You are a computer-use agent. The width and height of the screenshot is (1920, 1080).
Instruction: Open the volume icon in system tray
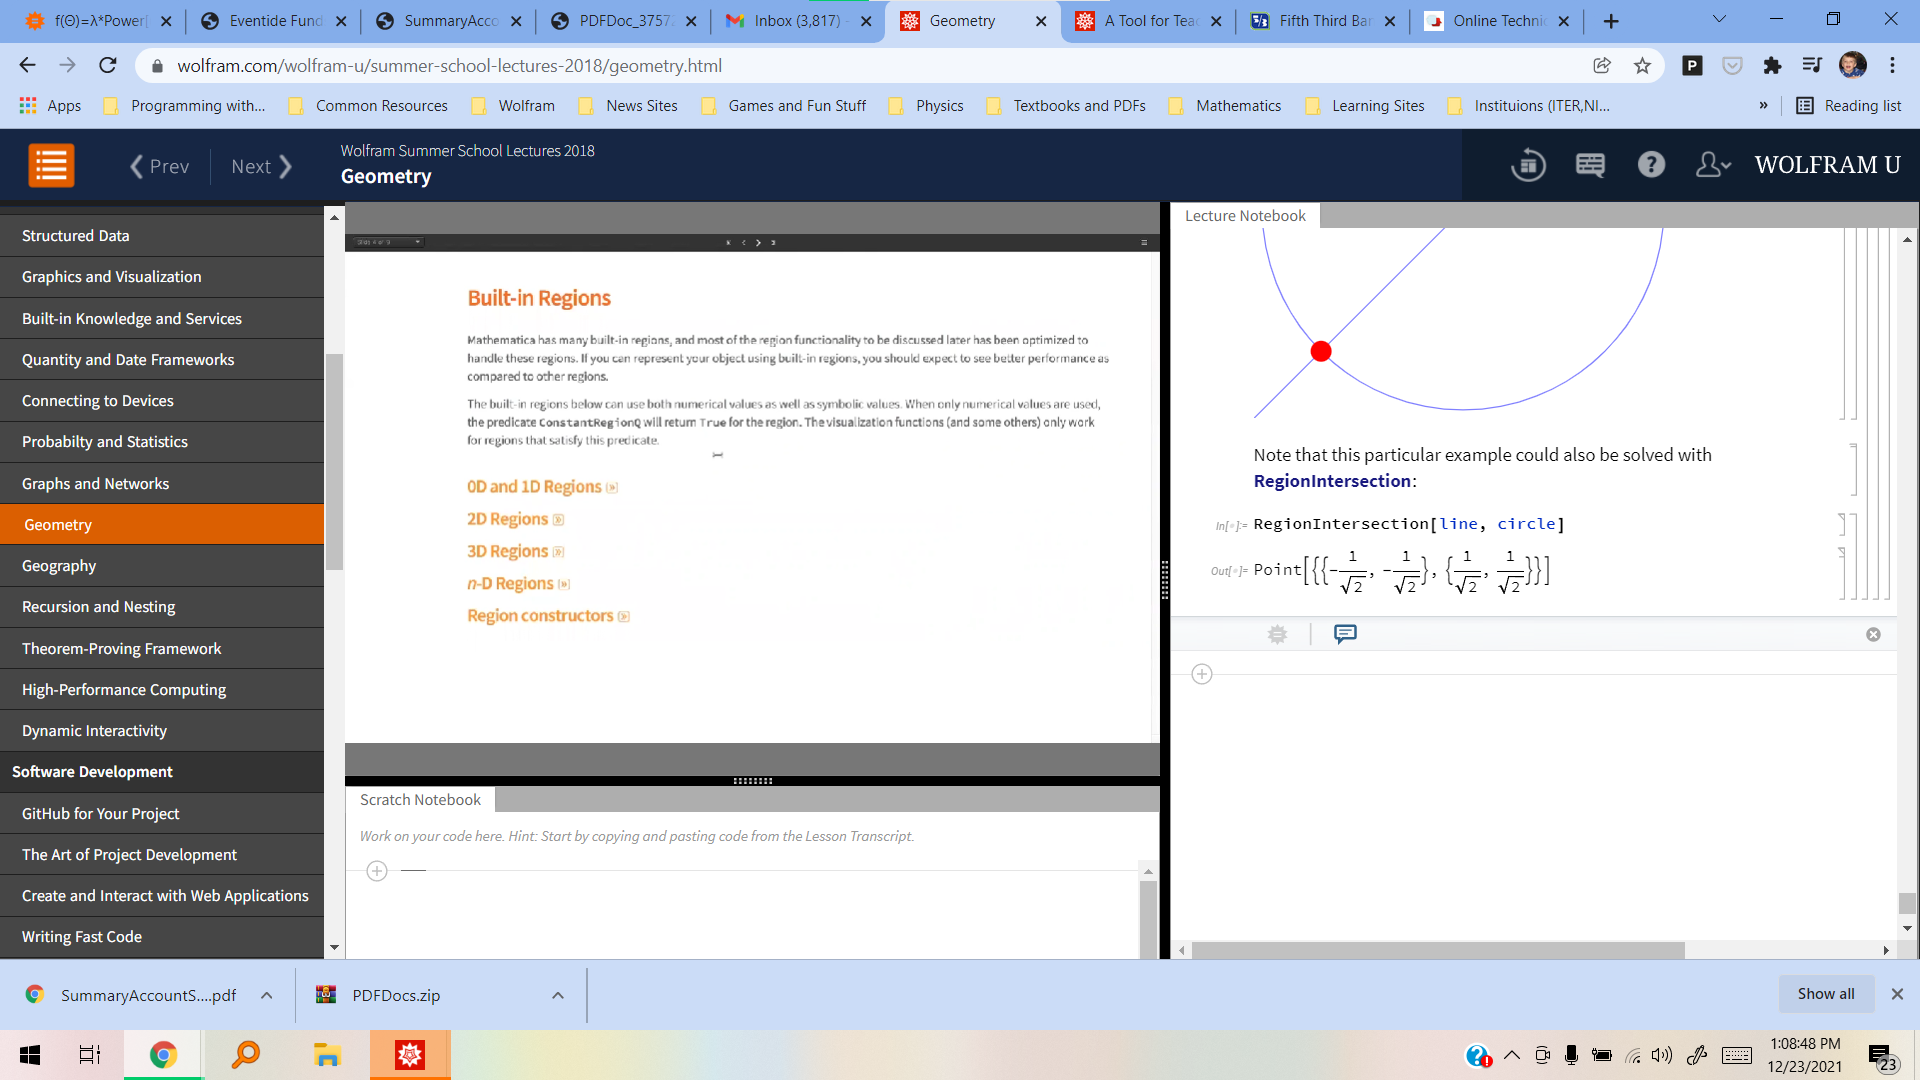click(x=1662, y=1055)
